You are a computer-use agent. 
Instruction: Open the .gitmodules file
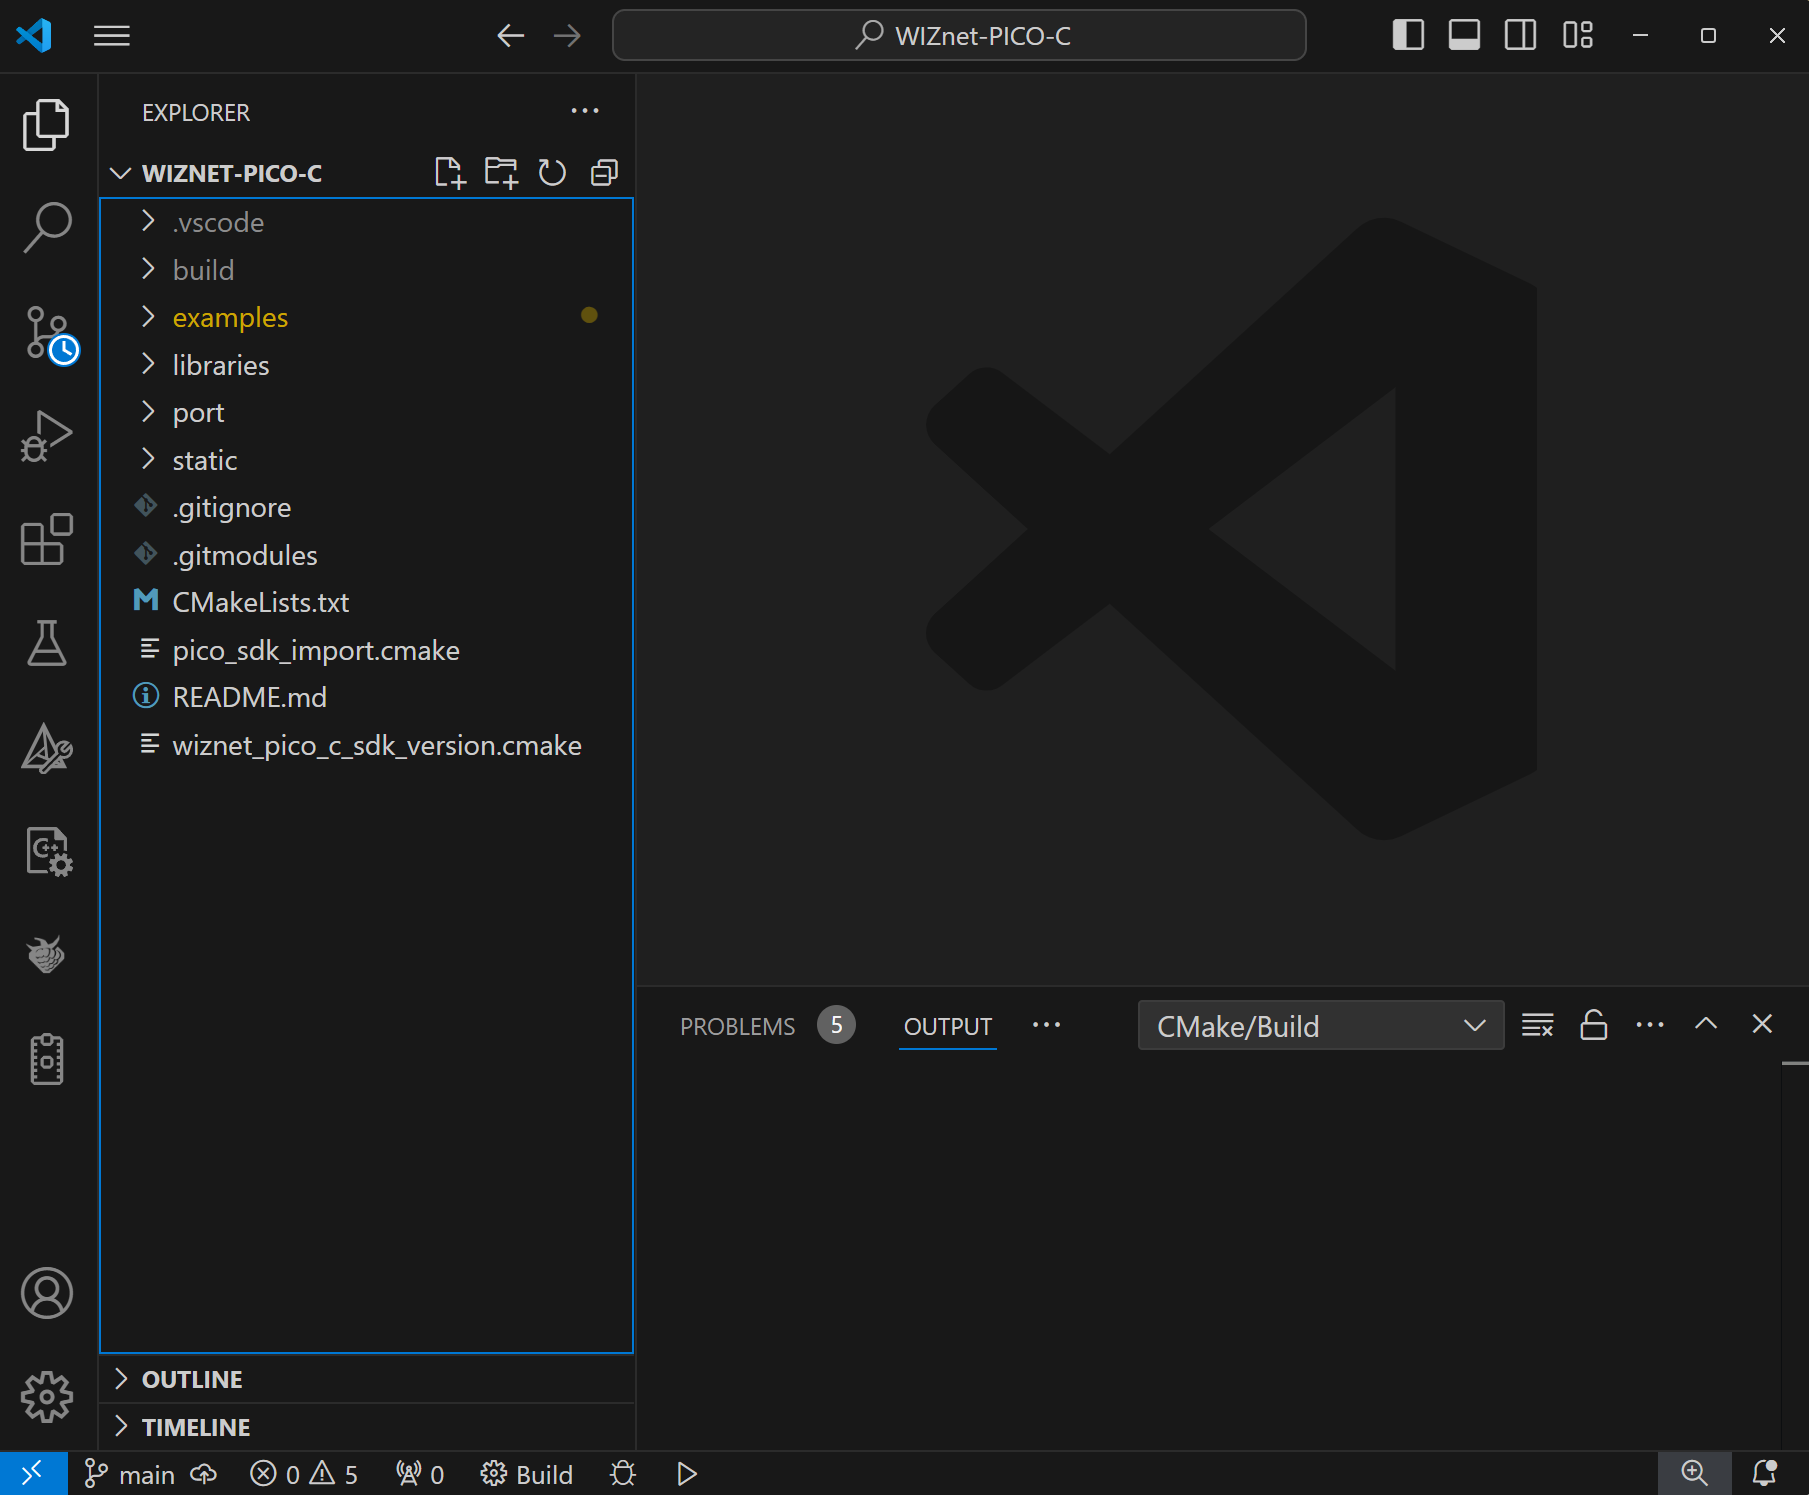[x=367, y=555]
